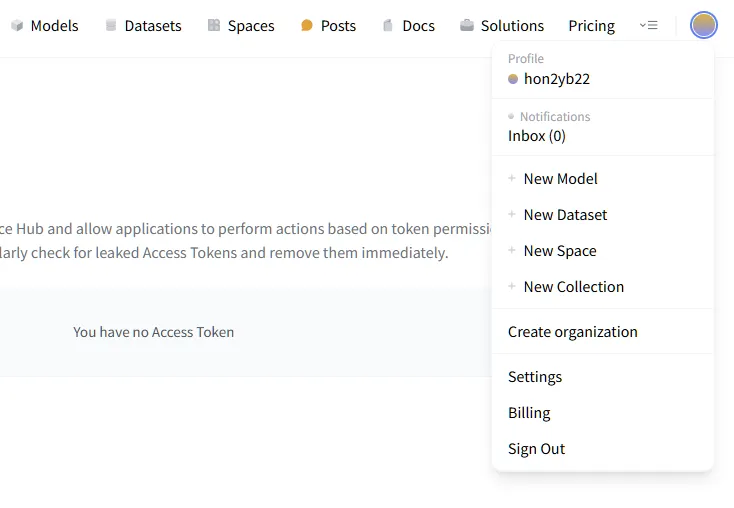
Task: Click the Spaces grid icon
Action: click(x=214, y=25)
